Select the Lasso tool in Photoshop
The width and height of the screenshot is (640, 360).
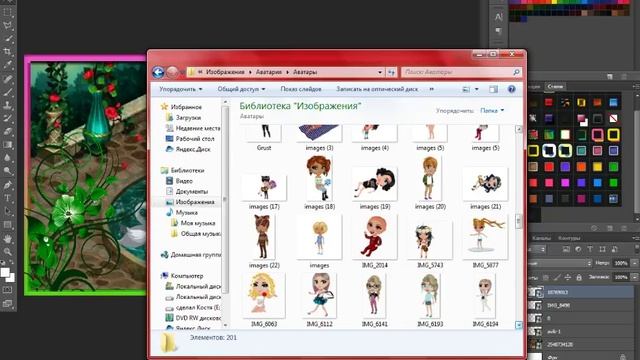pyautogui.click(x=8, y=25)
